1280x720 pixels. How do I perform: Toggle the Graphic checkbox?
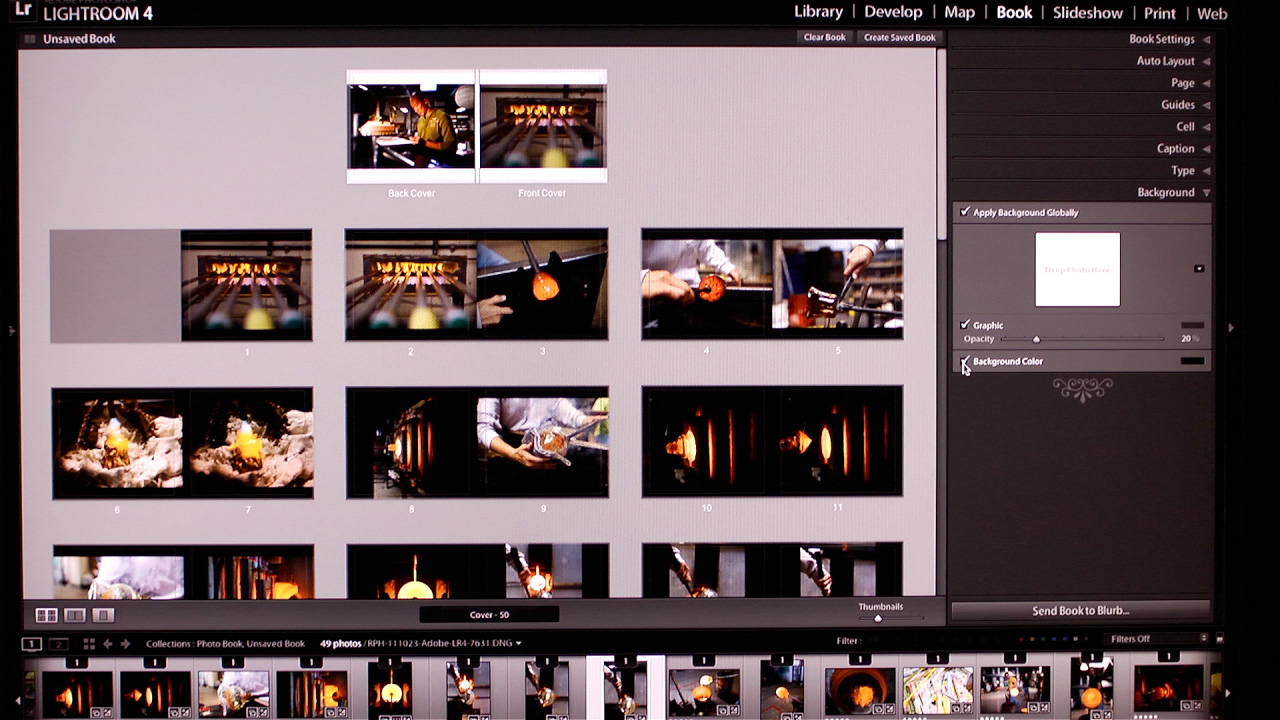(963, 325)
